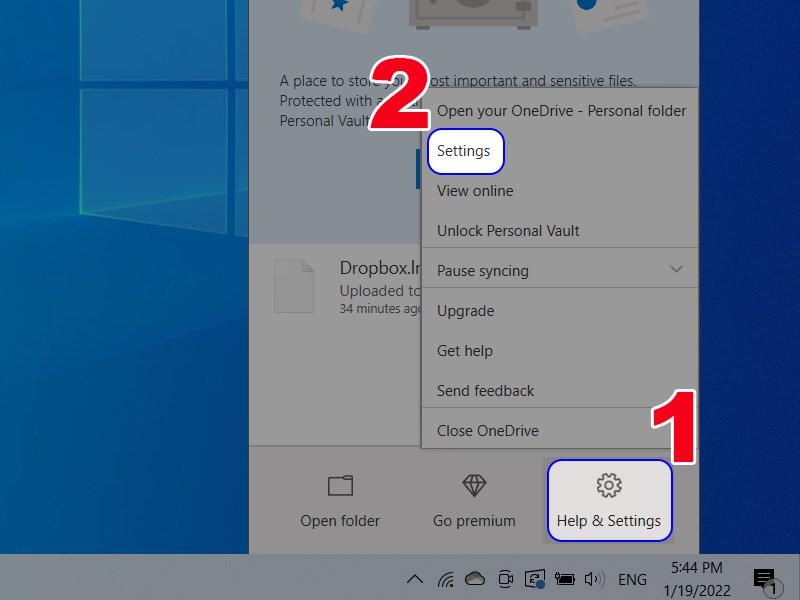Screen dimensions: 800x600
Task: Choose Open your OneDrive - Personal folder
Action: tap(560, 111)
